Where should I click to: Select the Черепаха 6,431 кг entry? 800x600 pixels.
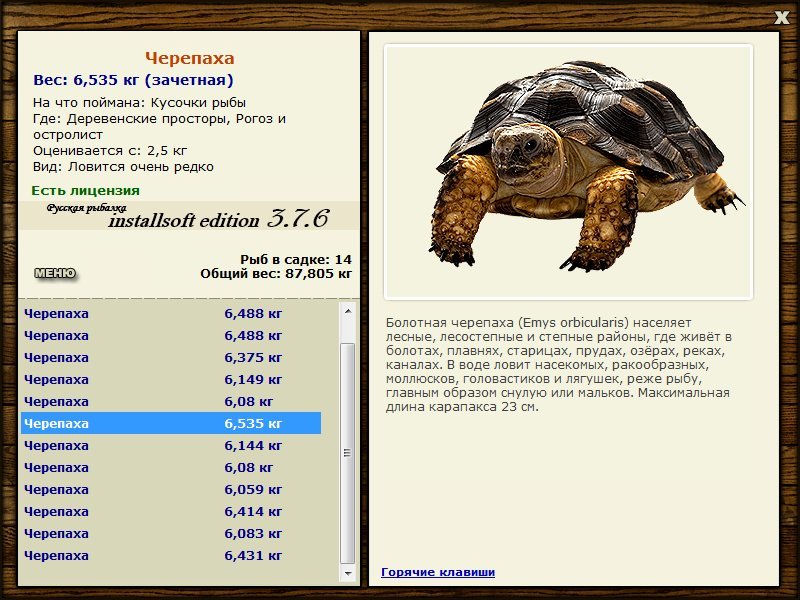coord(171,555)
